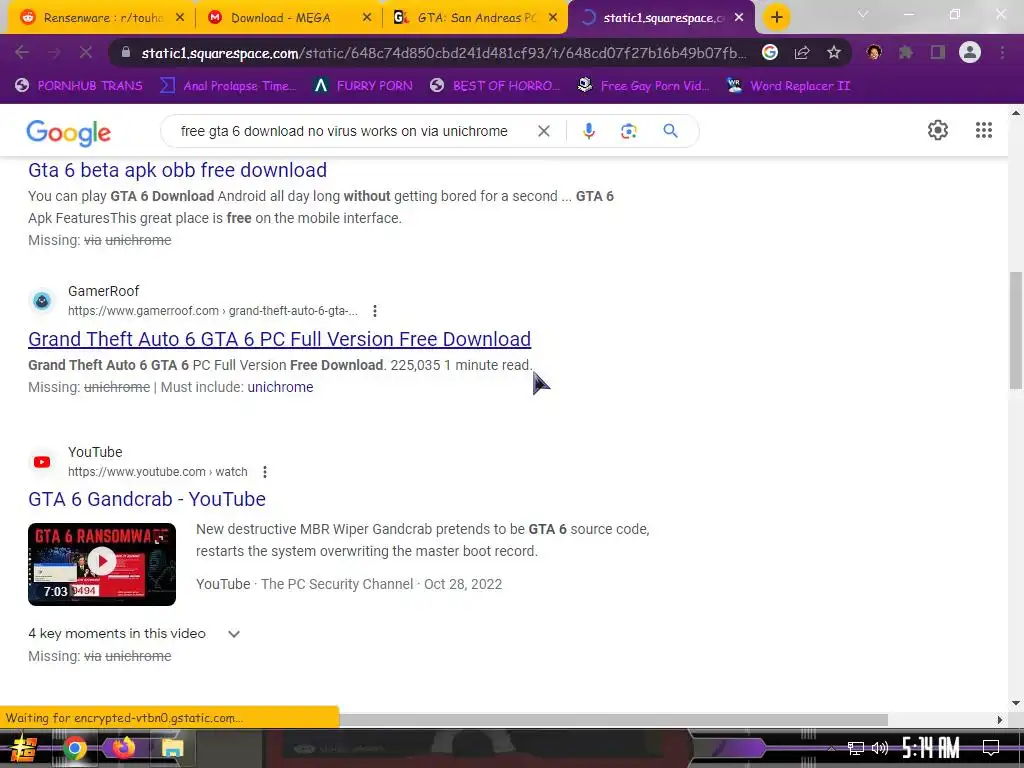
Task: Click the scroll right arrow
Action: click(999, 720)
